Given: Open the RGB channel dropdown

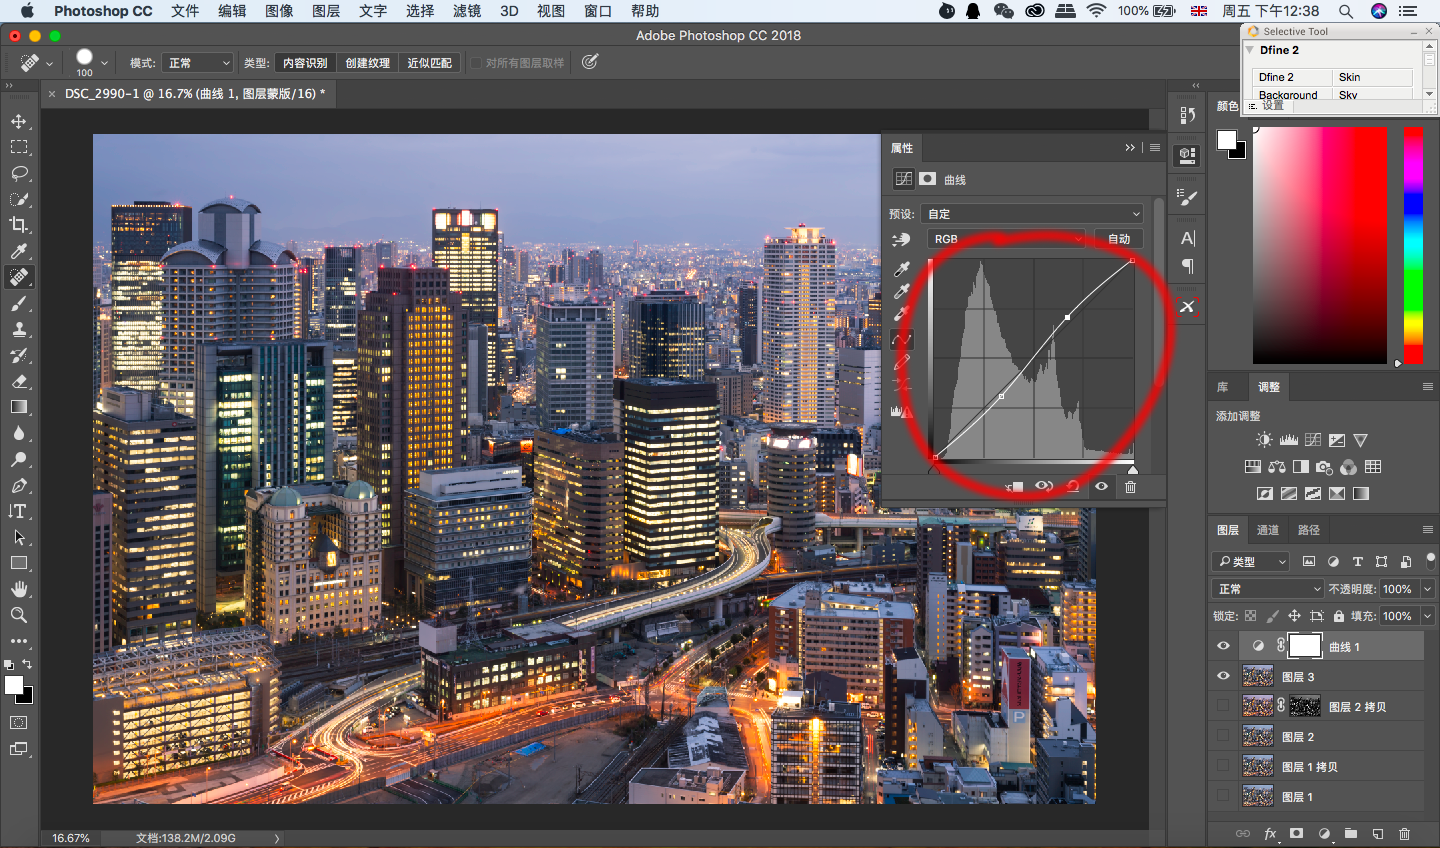Looking at the screenshot, I should pyautogui.click(x=1005, y=239).
